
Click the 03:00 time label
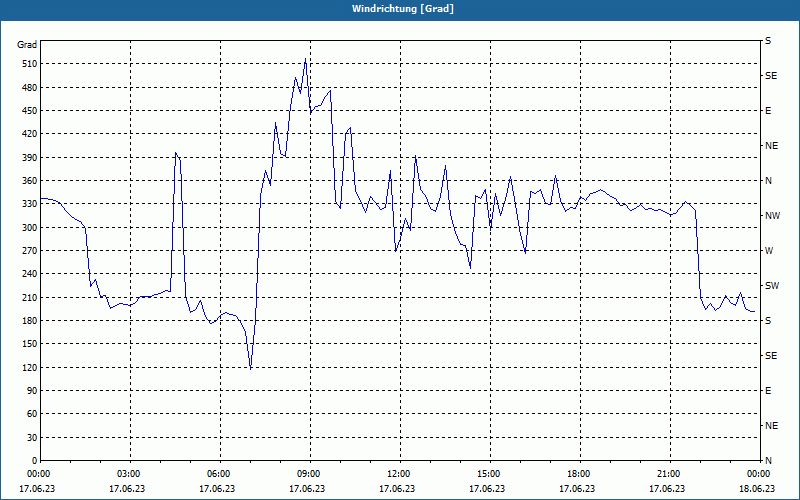click(x=127, y=474)
